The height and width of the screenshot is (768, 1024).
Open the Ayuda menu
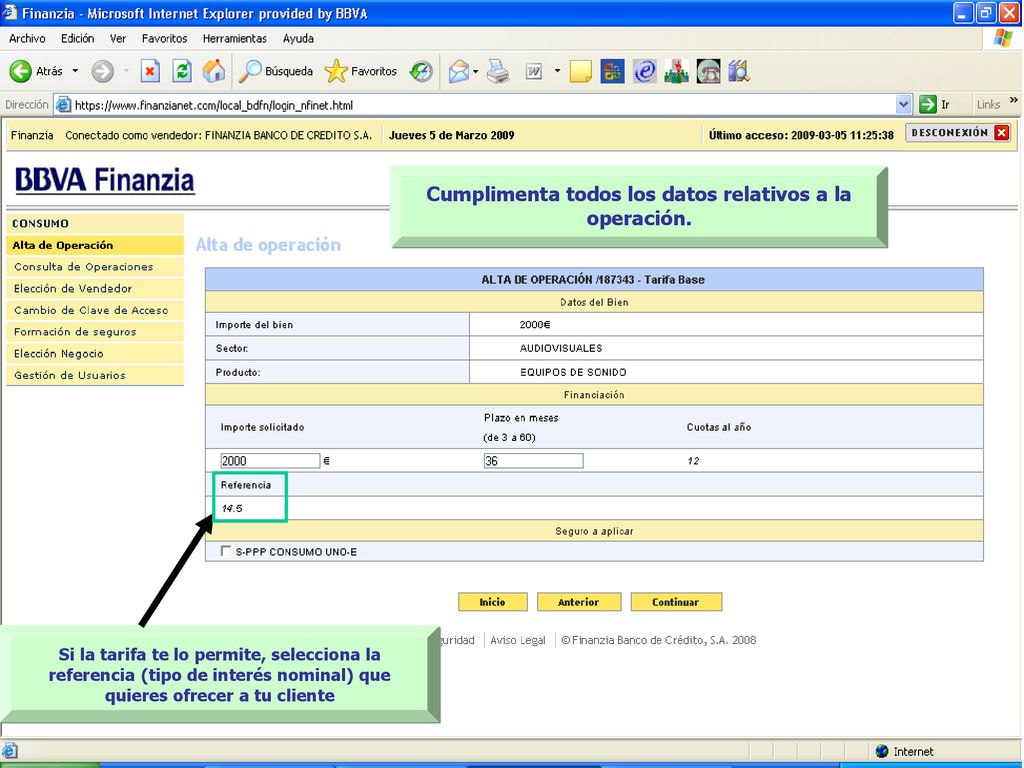click(298, 39)
